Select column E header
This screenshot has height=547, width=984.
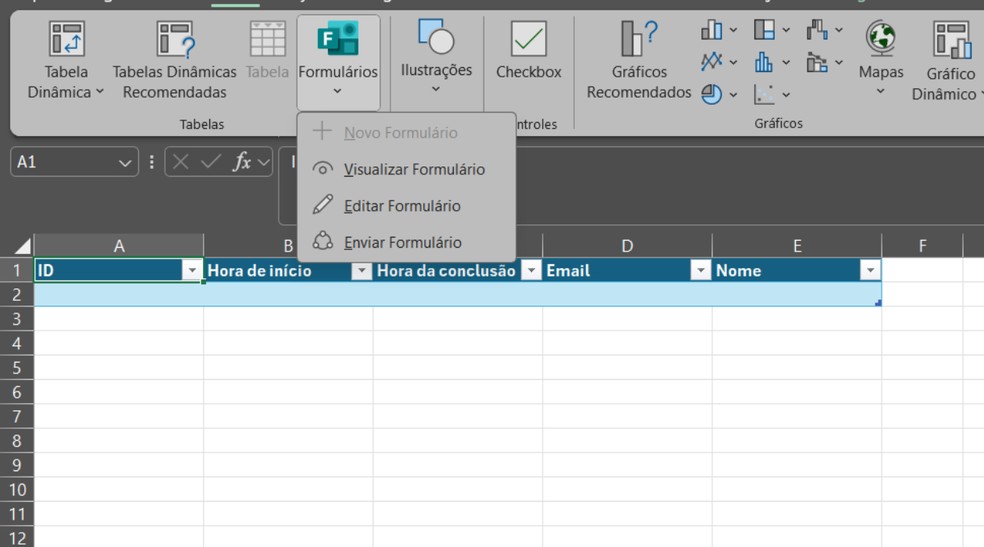coord(796,246)
